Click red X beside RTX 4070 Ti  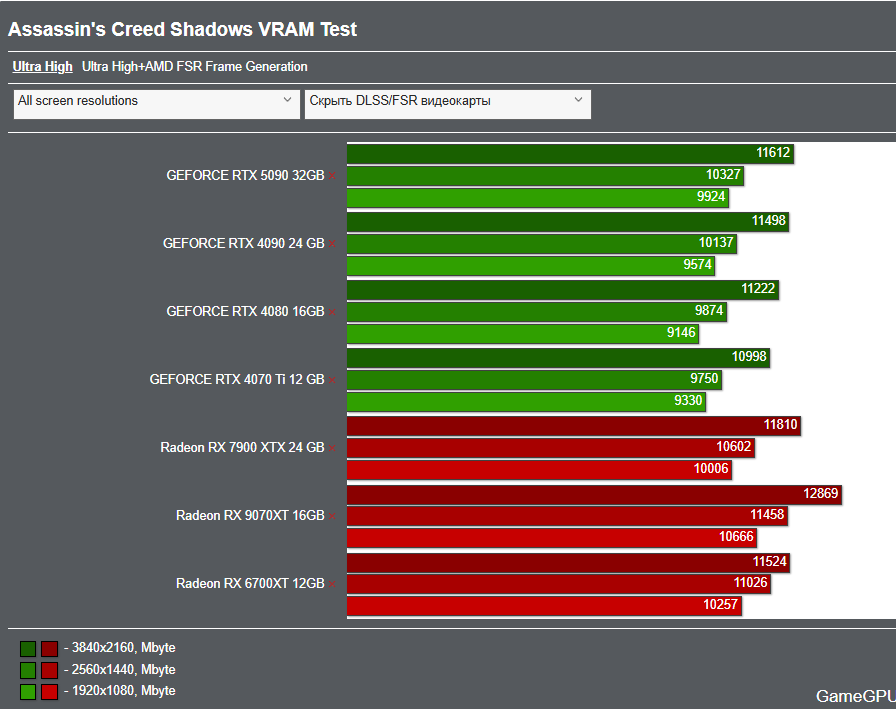pos(333,380)
